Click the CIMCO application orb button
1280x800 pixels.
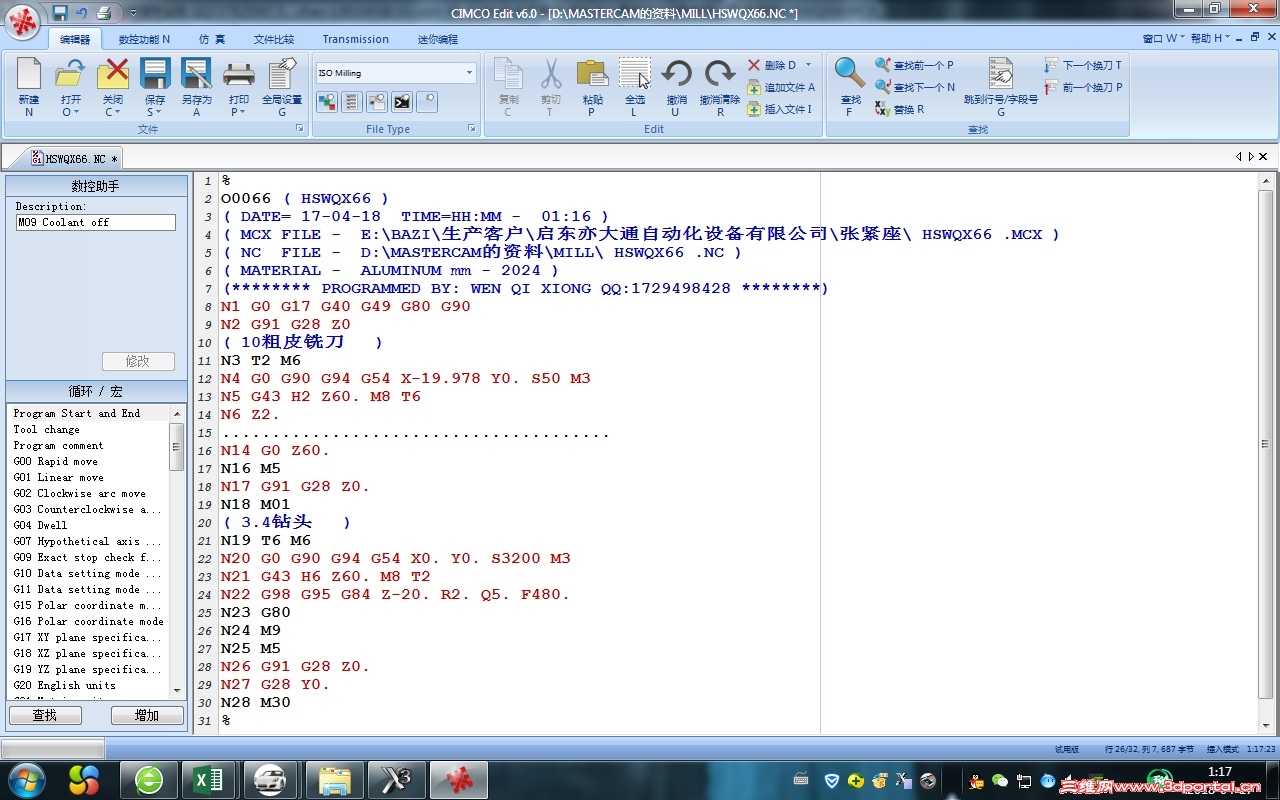click(x=23, y=22)
